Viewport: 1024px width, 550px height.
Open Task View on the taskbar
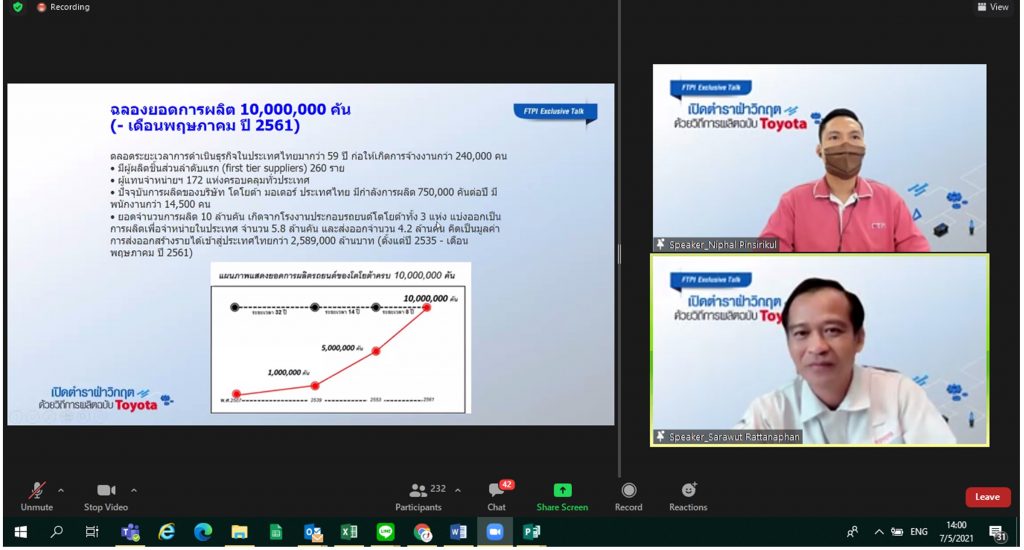[92, 532]
